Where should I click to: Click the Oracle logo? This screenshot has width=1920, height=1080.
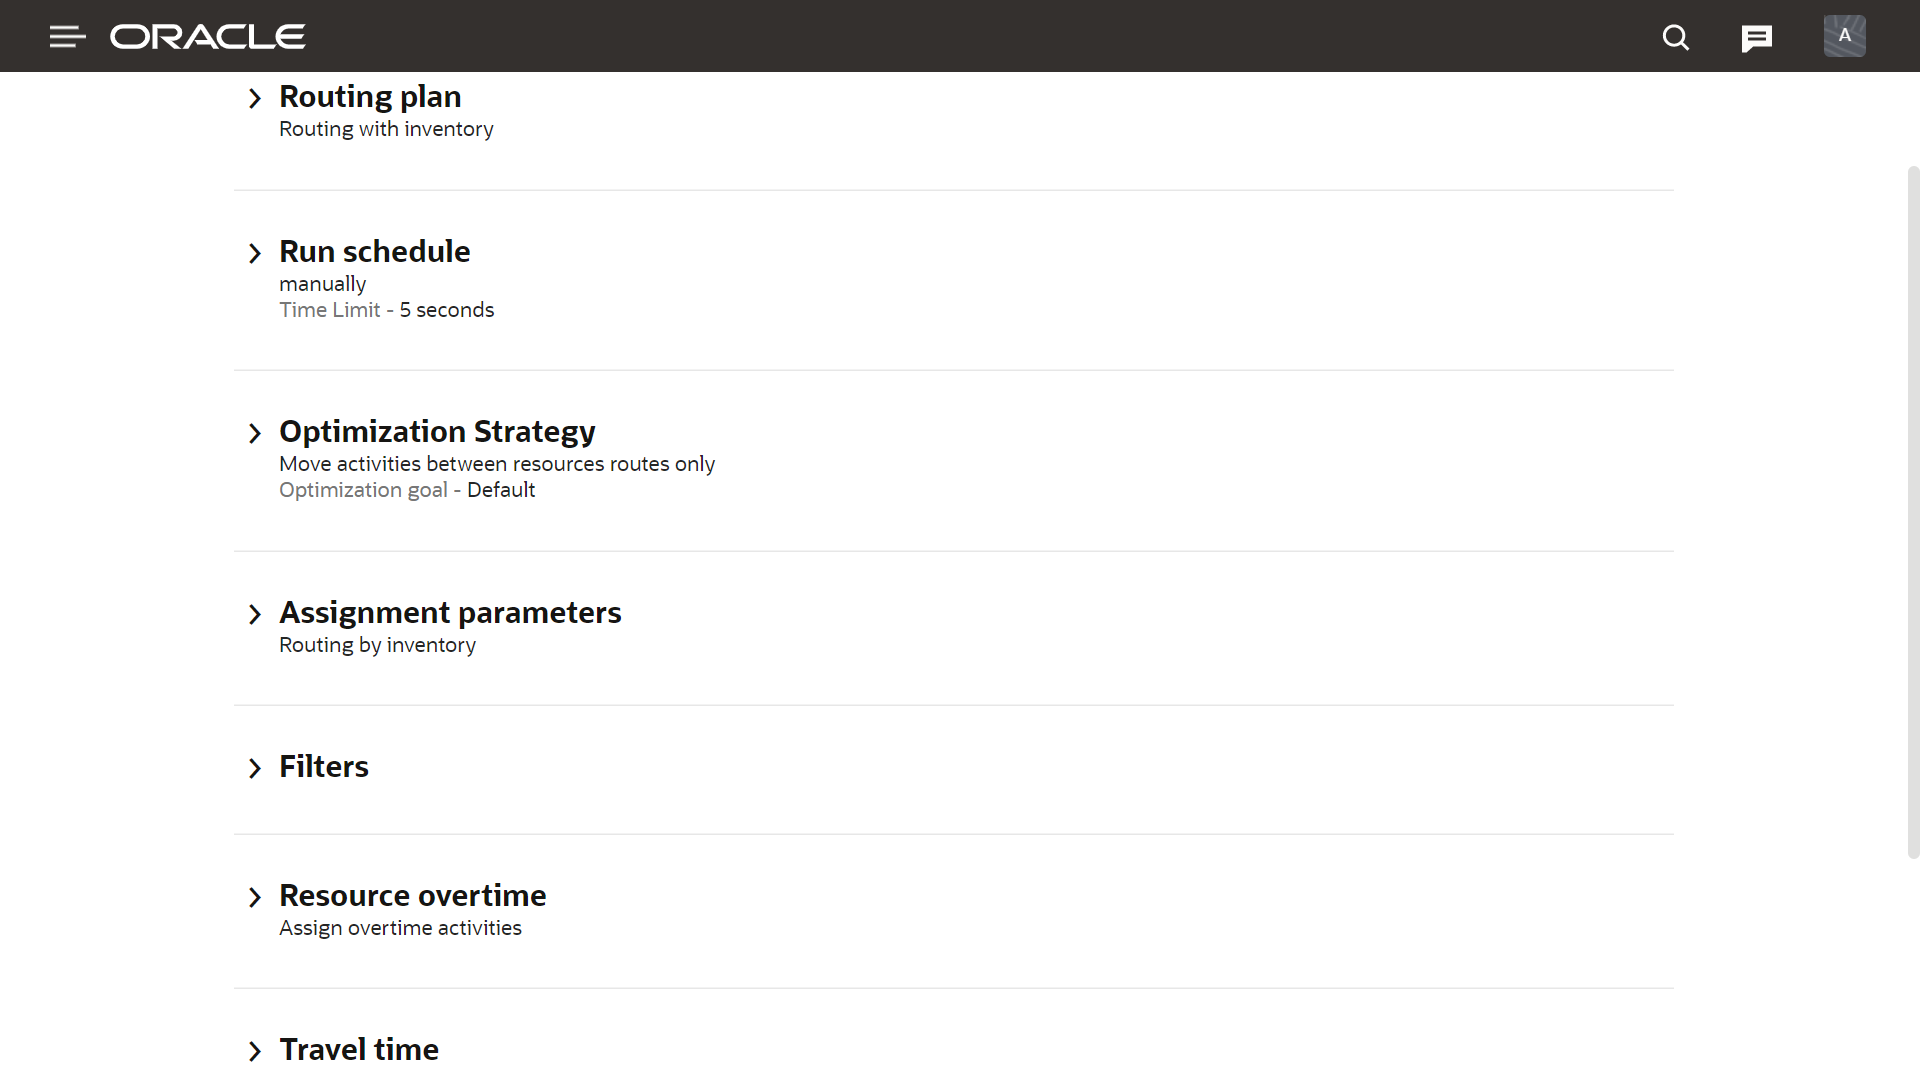coord(208,37)
